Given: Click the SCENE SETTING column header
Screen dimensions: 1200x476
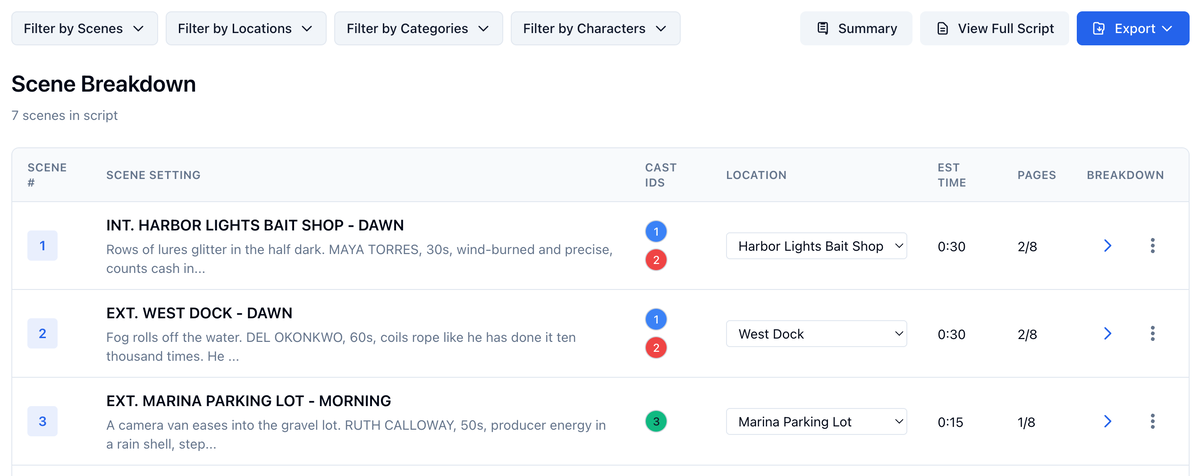Looking at the screenshot, I should 153,175.
